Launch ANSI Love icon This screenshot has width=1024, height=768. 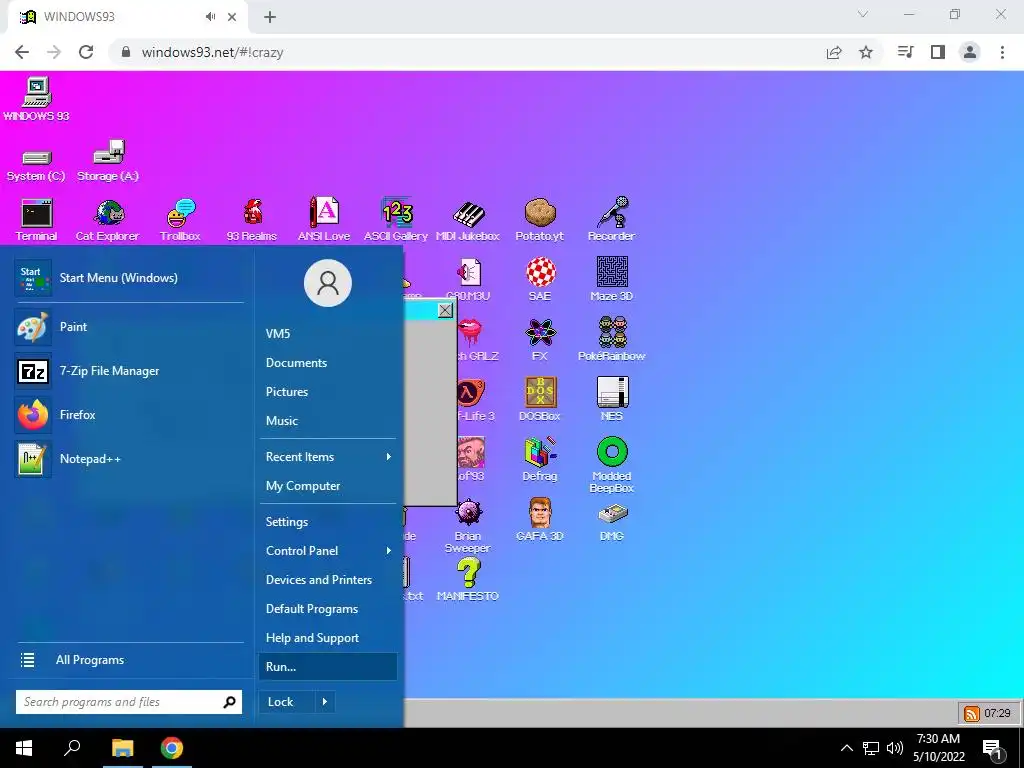pyautogui.click(x=324, y=219)
